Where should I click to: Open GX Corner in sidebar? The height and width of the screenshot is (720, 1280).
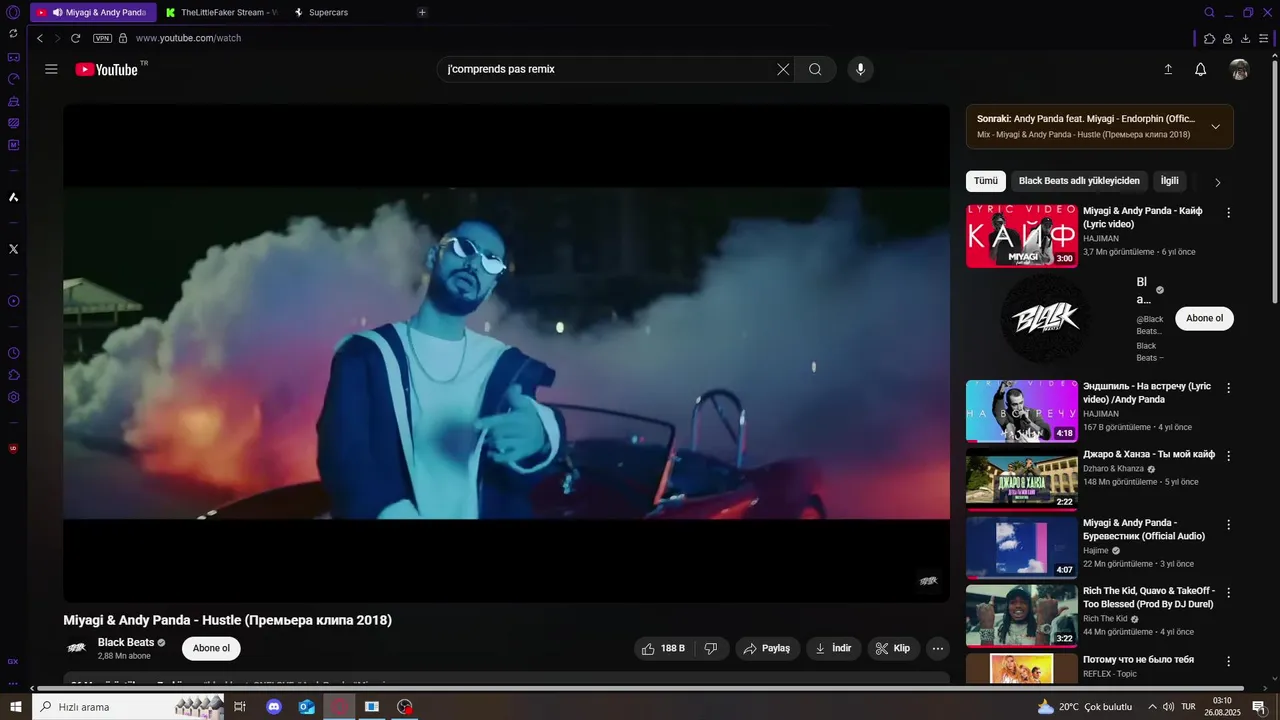tap(13, 661)
